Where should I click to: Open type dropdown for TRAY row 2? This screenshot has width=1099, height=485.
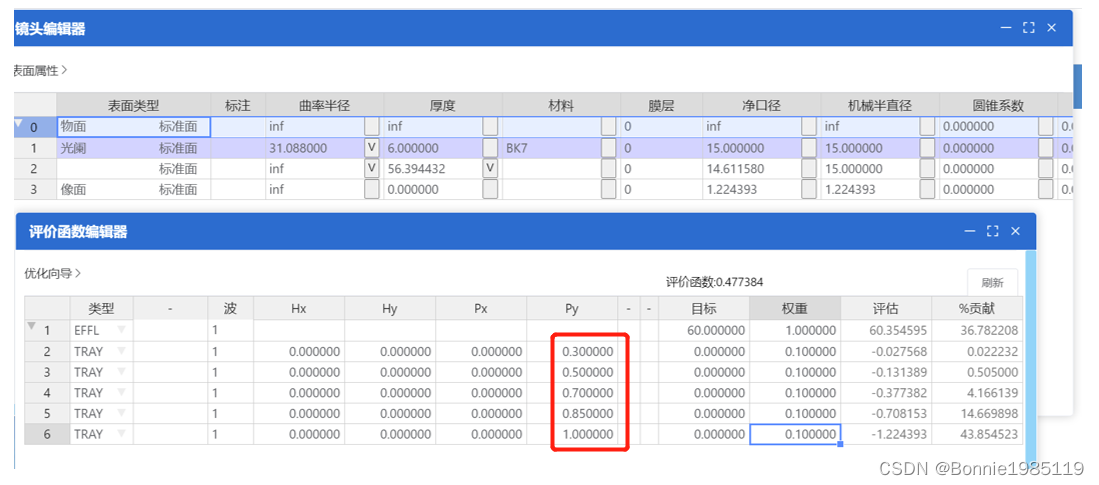point(121,351)
